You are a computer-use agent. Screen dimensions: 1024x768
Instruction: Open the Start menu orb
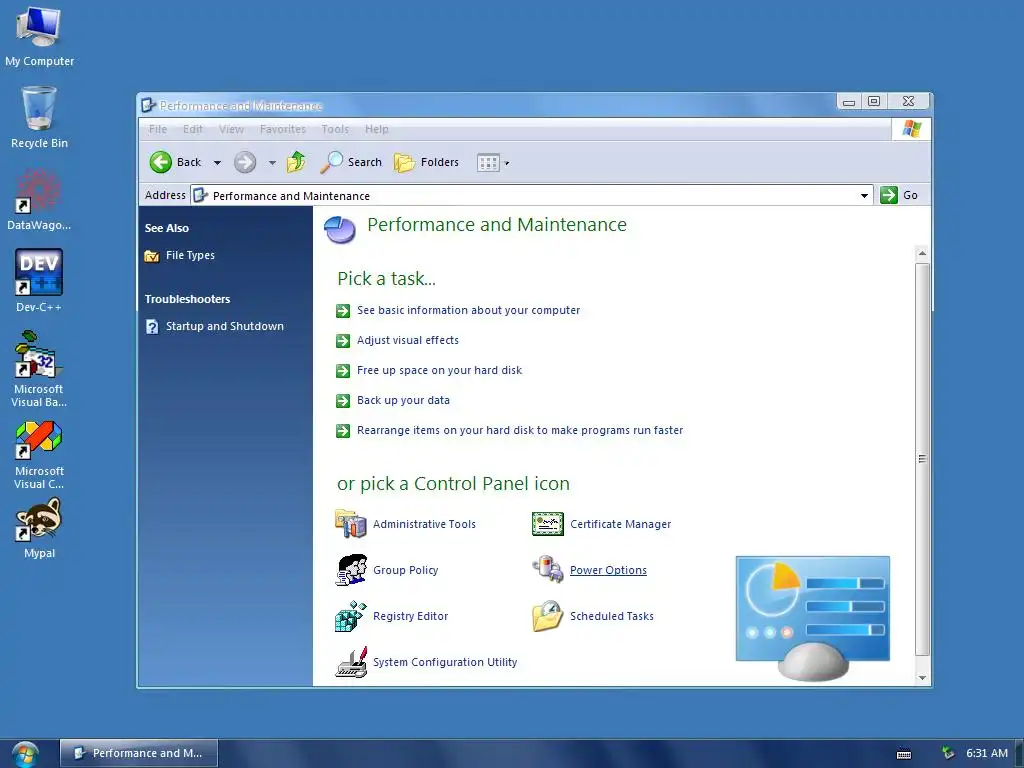[25, 755]
